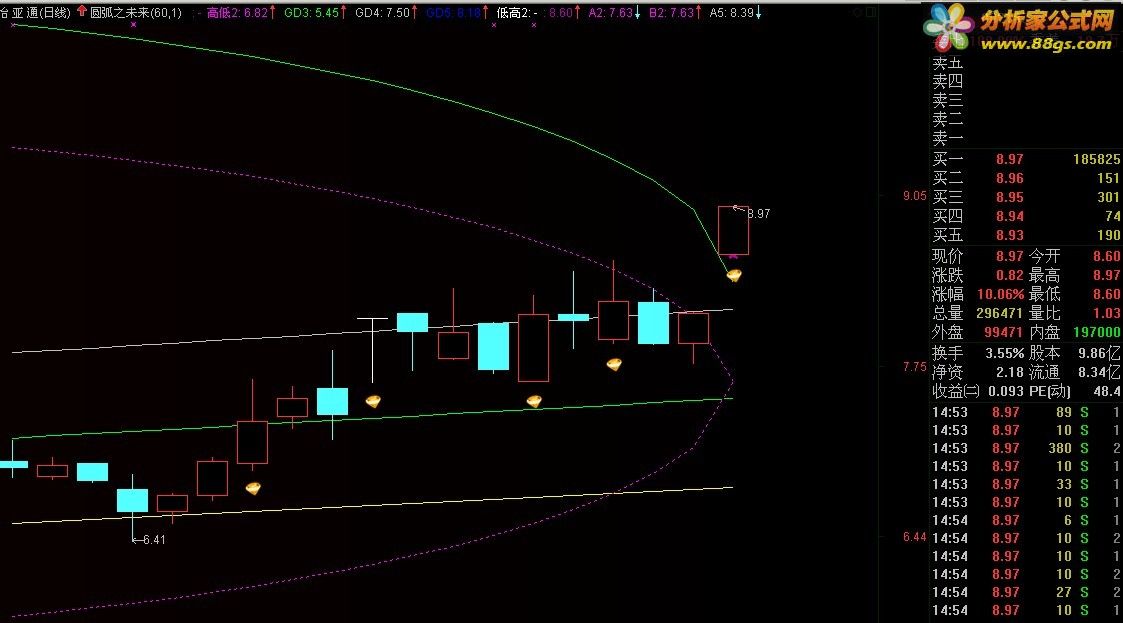1123x623 pixels.
Task: Click the gold diamond marker nearest the 6.41 low
Action: tap(253, 488)
